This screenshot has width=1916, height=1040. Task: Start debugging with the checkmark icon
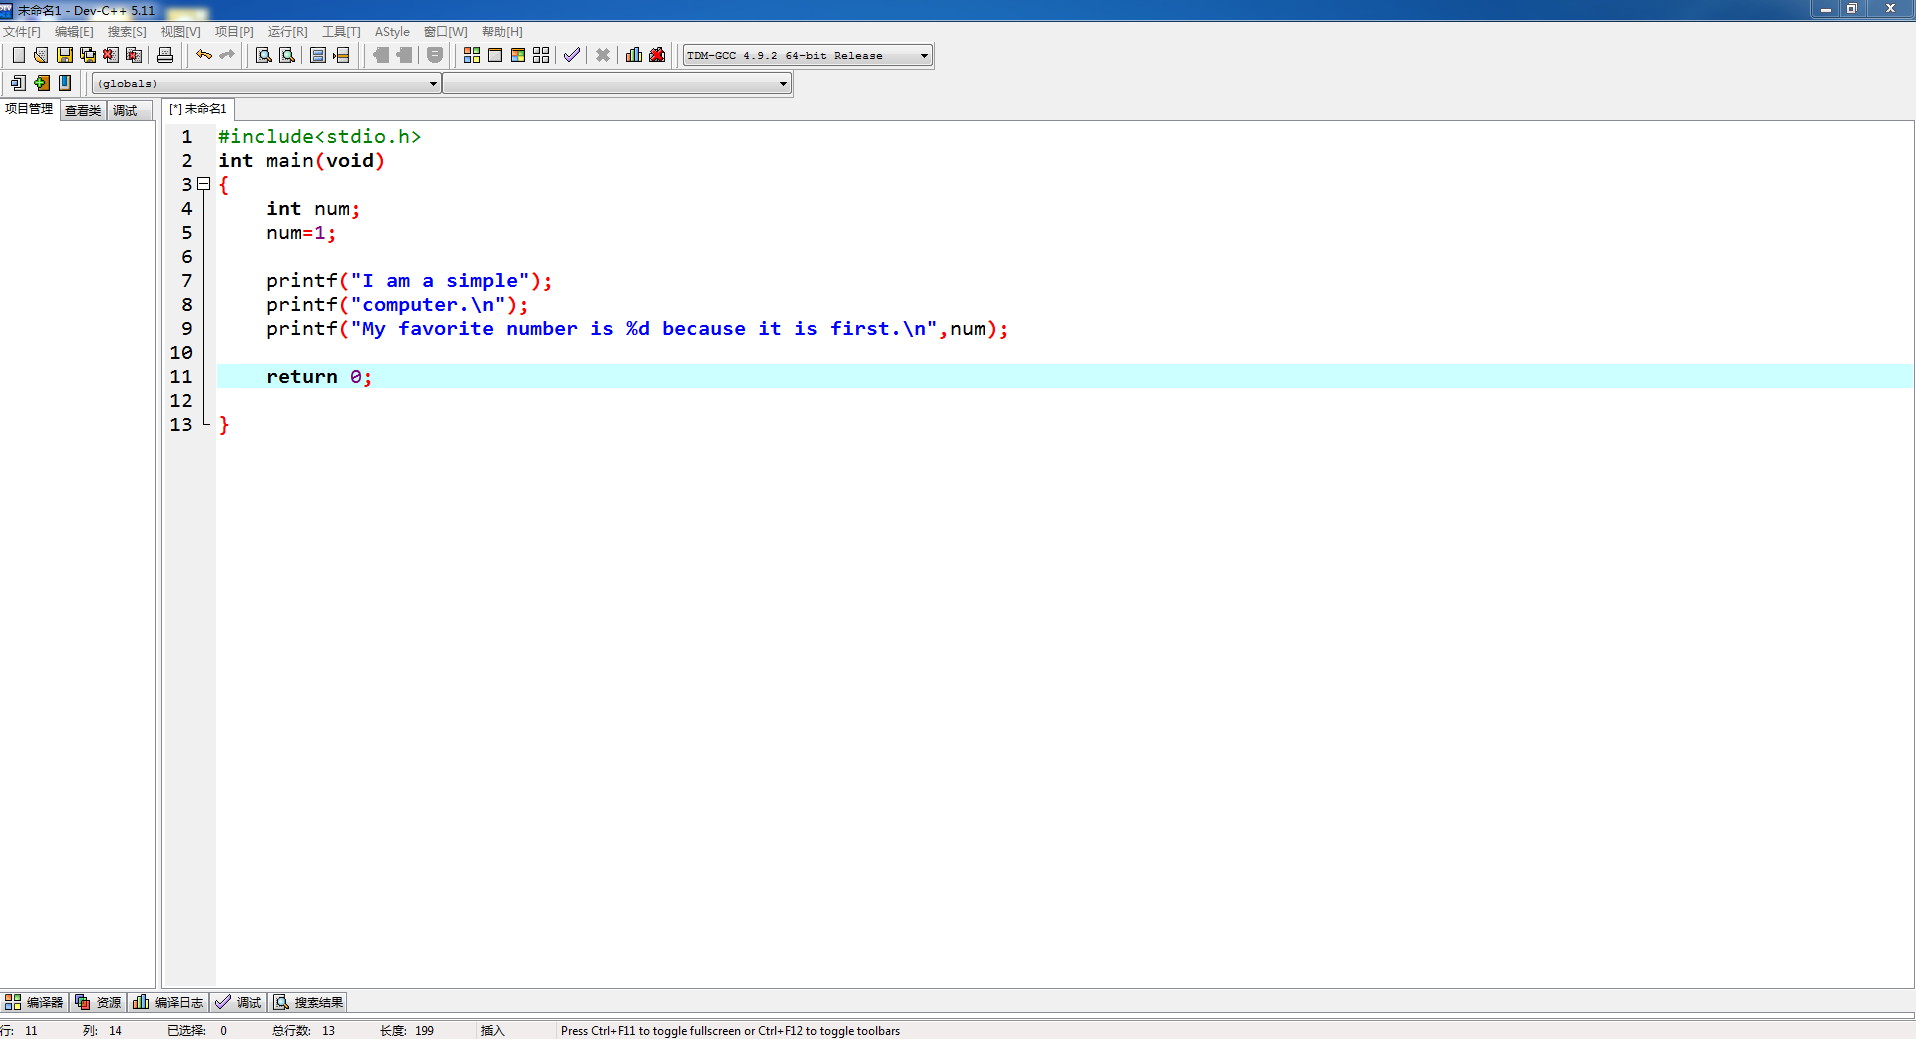point(572,55)
